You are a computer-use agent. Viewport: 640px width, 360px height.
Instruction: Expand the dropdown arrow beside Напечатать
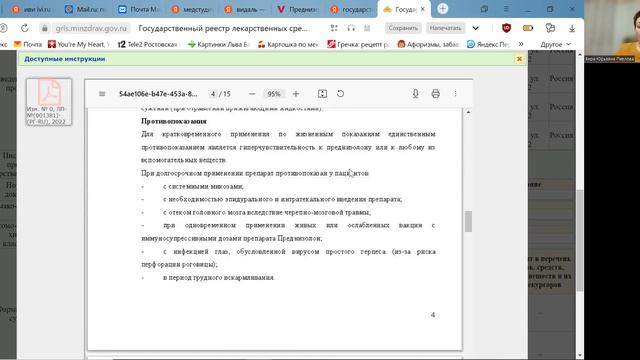[x=476, y=28]
